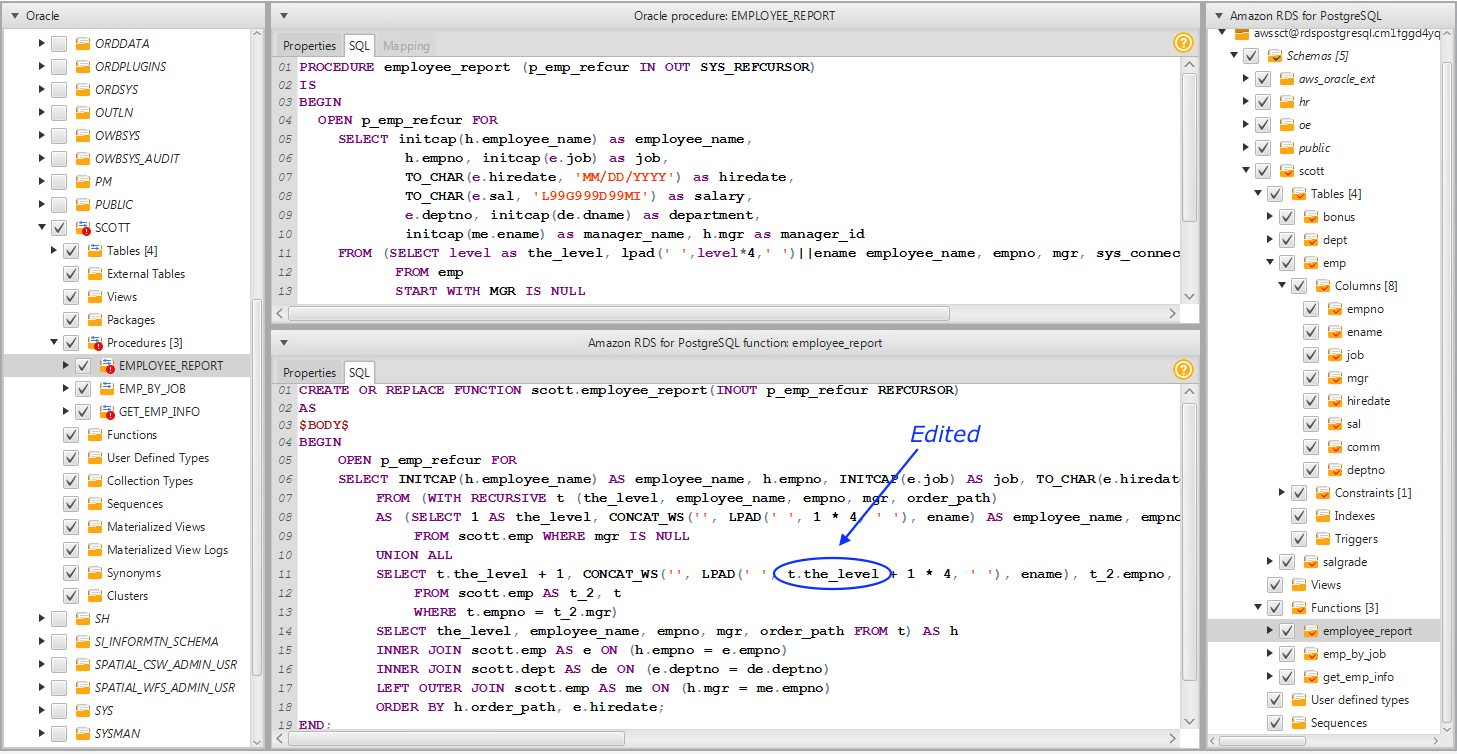This screenshot has height=754, width=1457.
Task: Uncheck the oe schema checkbox
Action: point(1263,125)
